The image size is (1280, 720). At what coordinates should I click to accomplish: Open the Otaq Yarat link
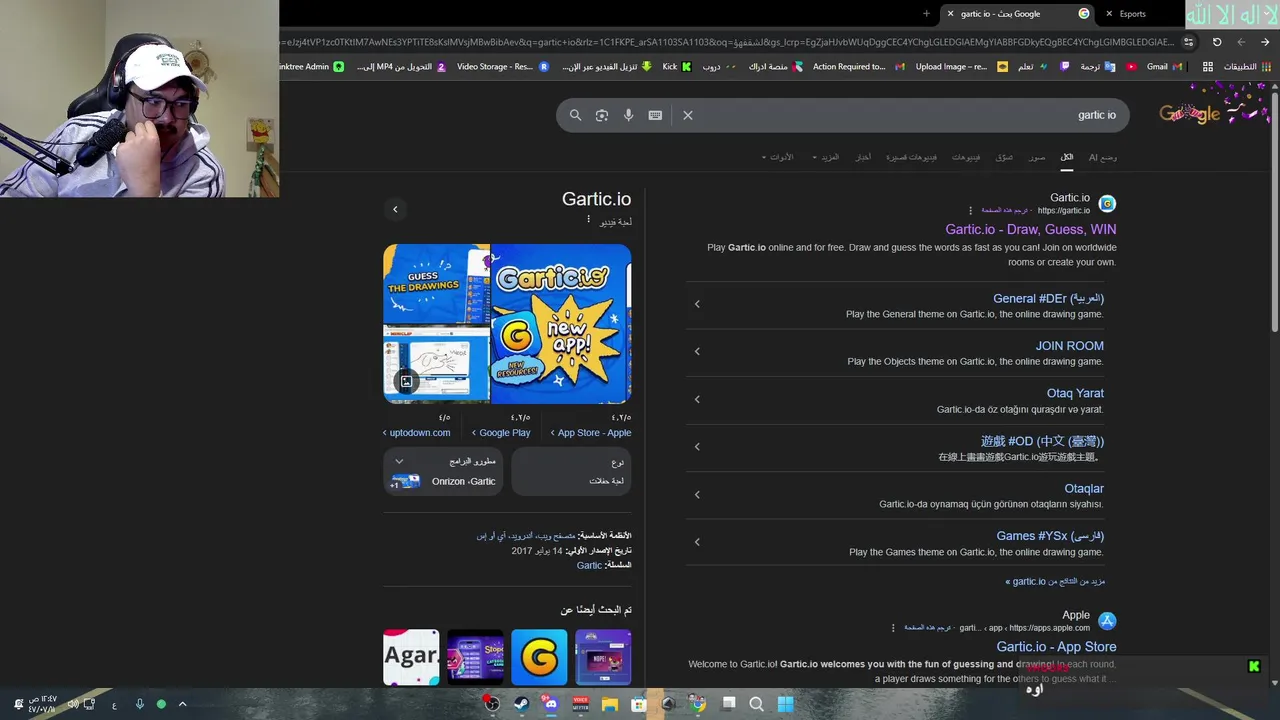click(1075, 393)
